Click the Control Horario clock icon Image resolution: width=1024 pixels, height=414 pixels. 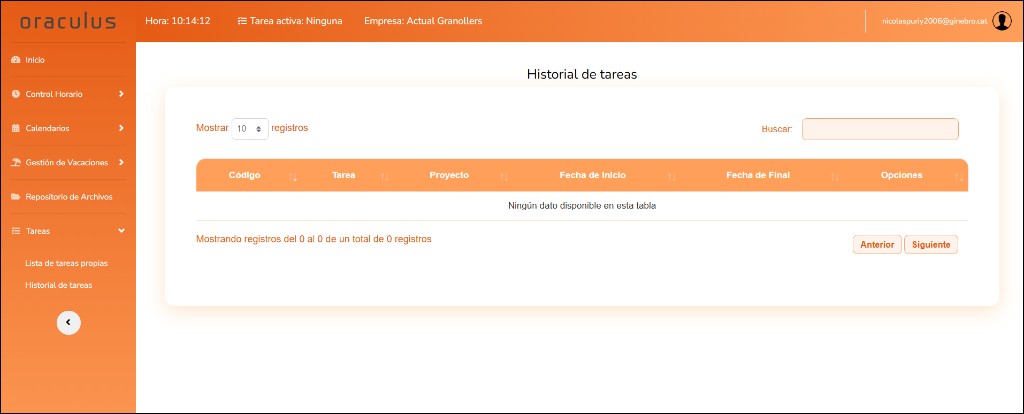[x=16, y=94]
